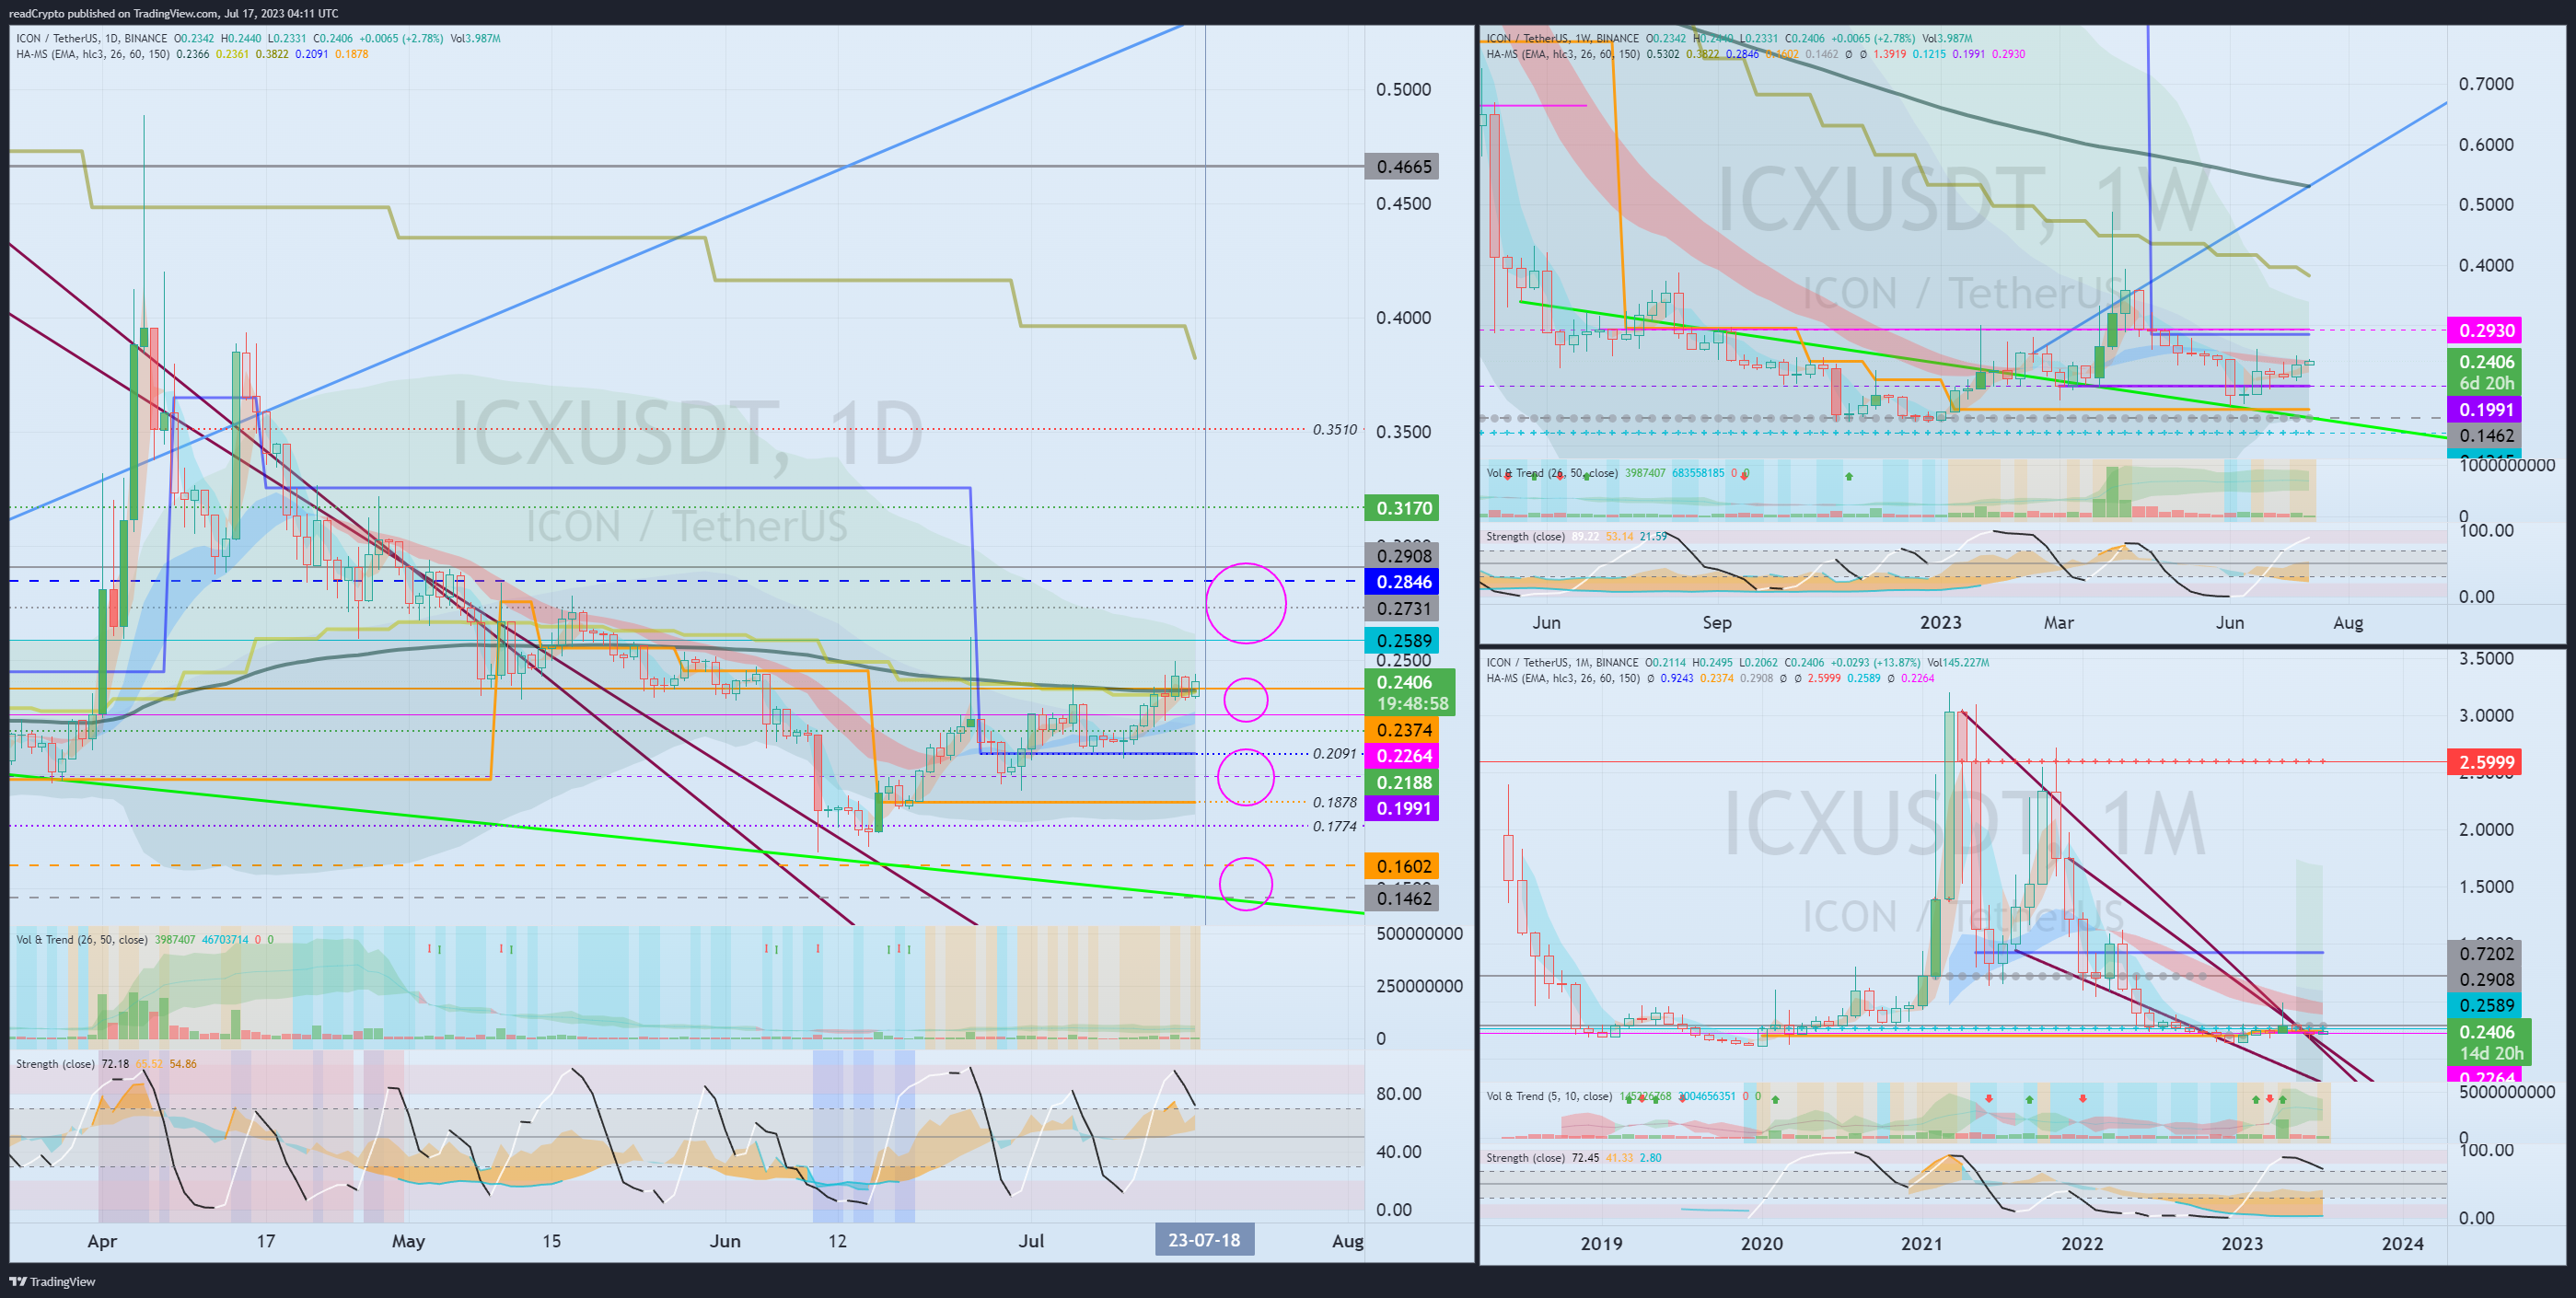
Task: Select the 0.1602 orange price label
Action: point(1402,866)
